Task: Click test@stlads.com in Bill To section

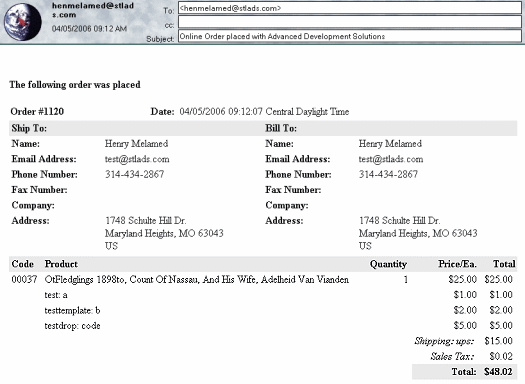Action: point(391,159)
